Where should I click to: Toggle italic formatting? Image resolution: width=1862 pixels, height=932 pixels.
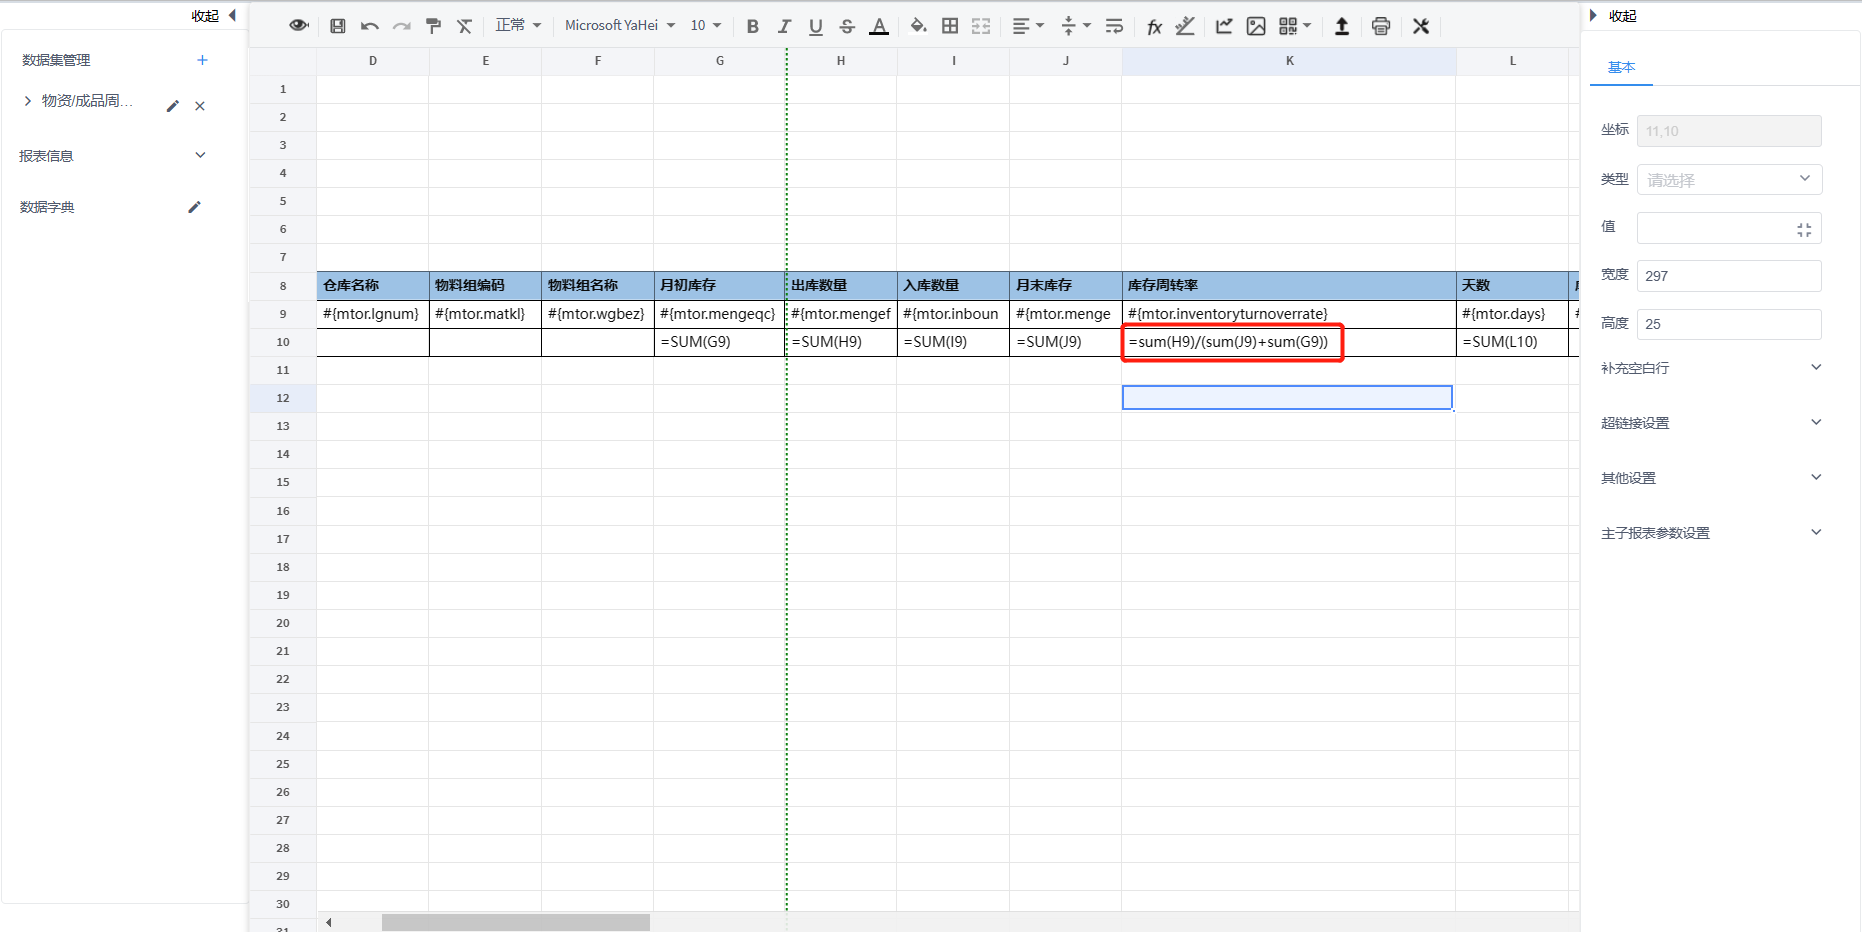click(x=784, y=26)
